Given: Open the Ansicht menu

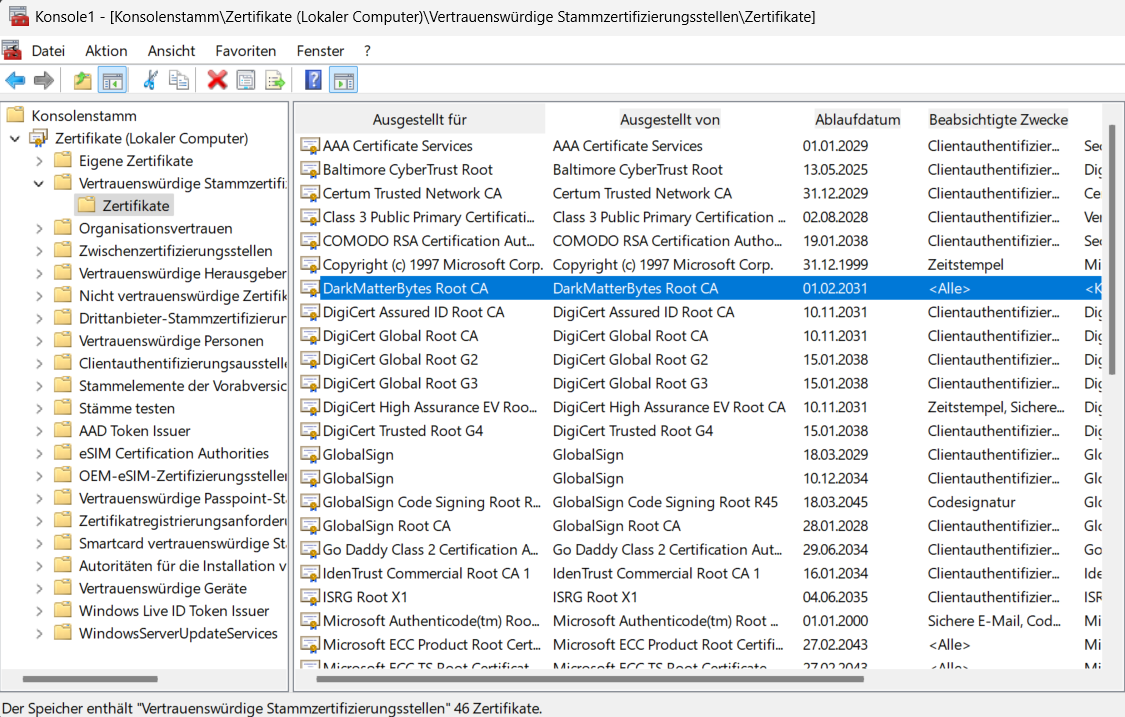Looking at the screenshot, I should (171, 51).
